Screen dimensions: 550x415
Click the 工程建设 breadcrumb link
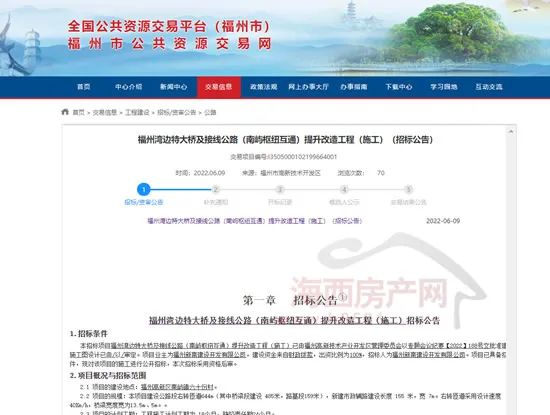pos(137,112)
